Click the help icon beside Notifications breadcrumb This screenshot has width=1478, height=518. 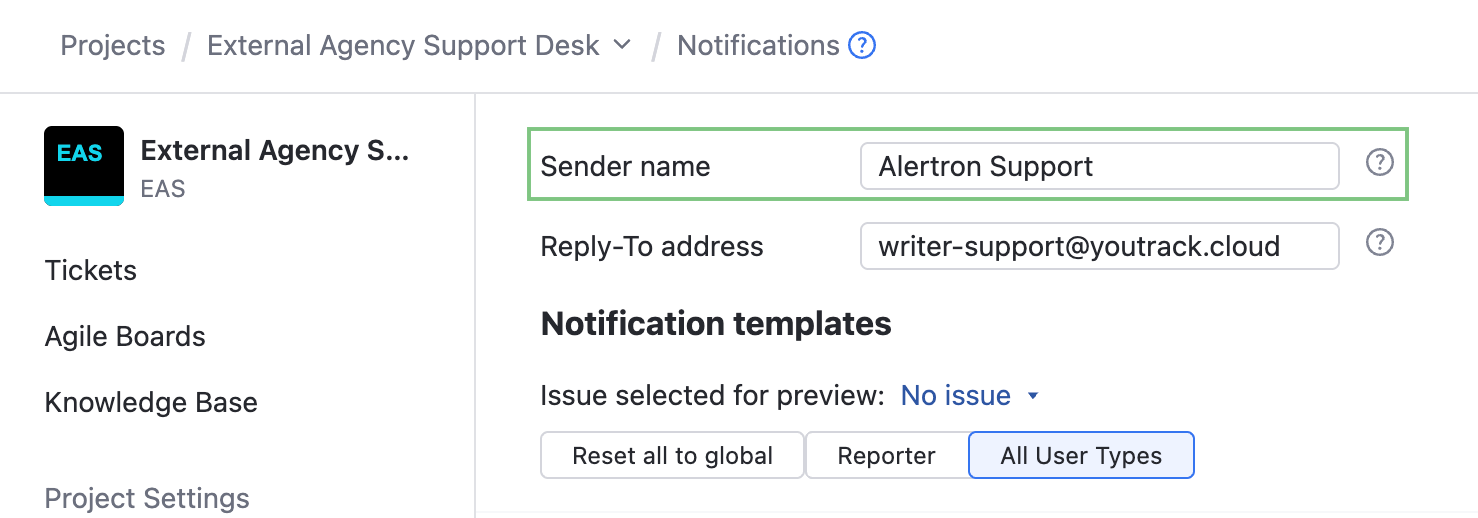click(x=862, y=46)
